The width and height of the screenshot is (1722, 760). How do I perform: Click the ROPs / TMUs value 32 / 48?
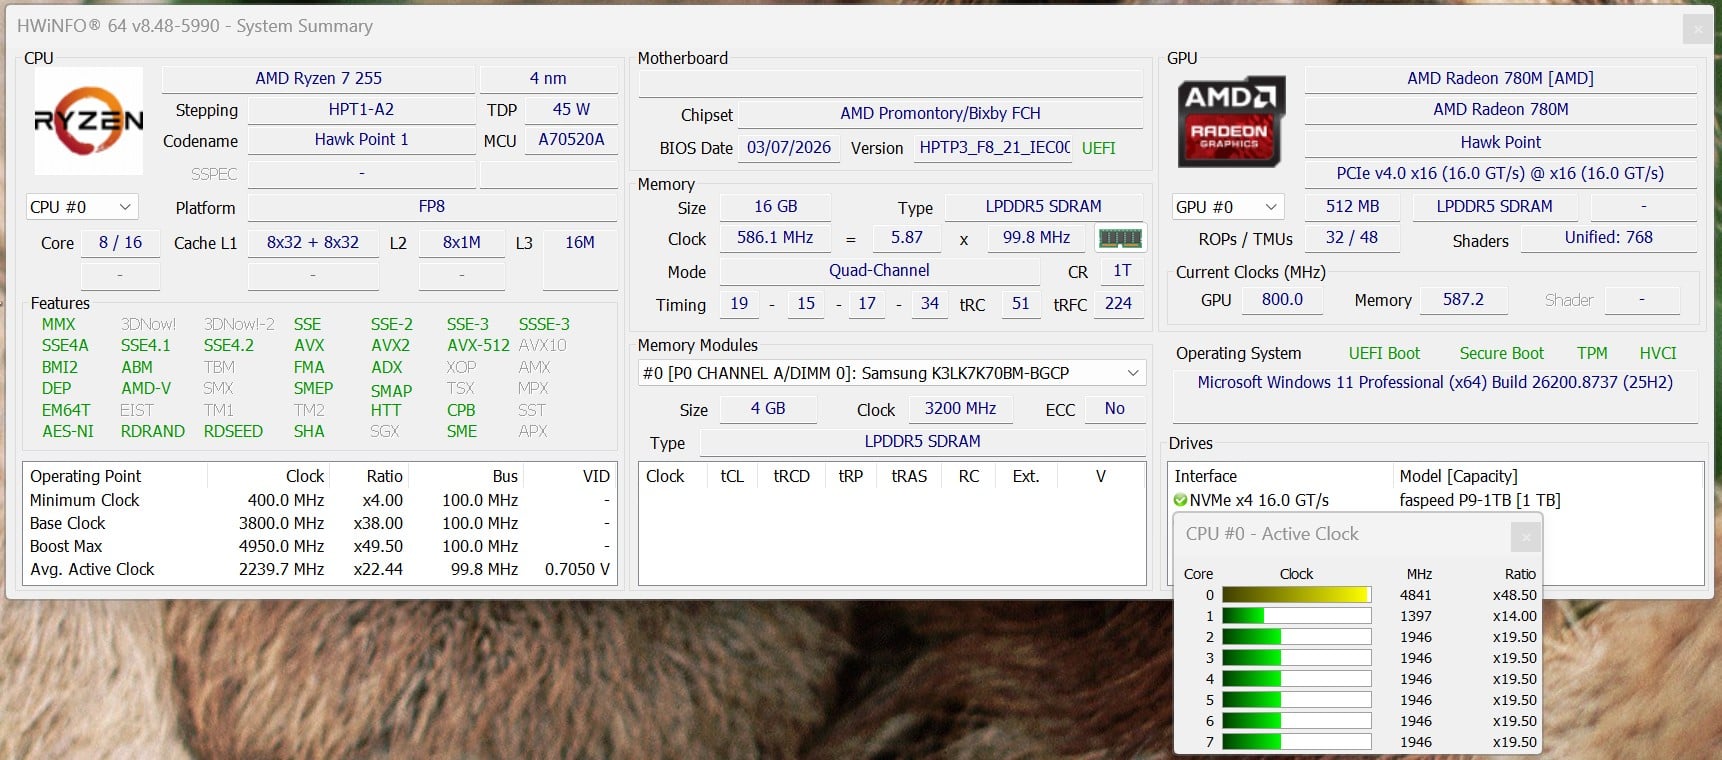click(1351, 238)
